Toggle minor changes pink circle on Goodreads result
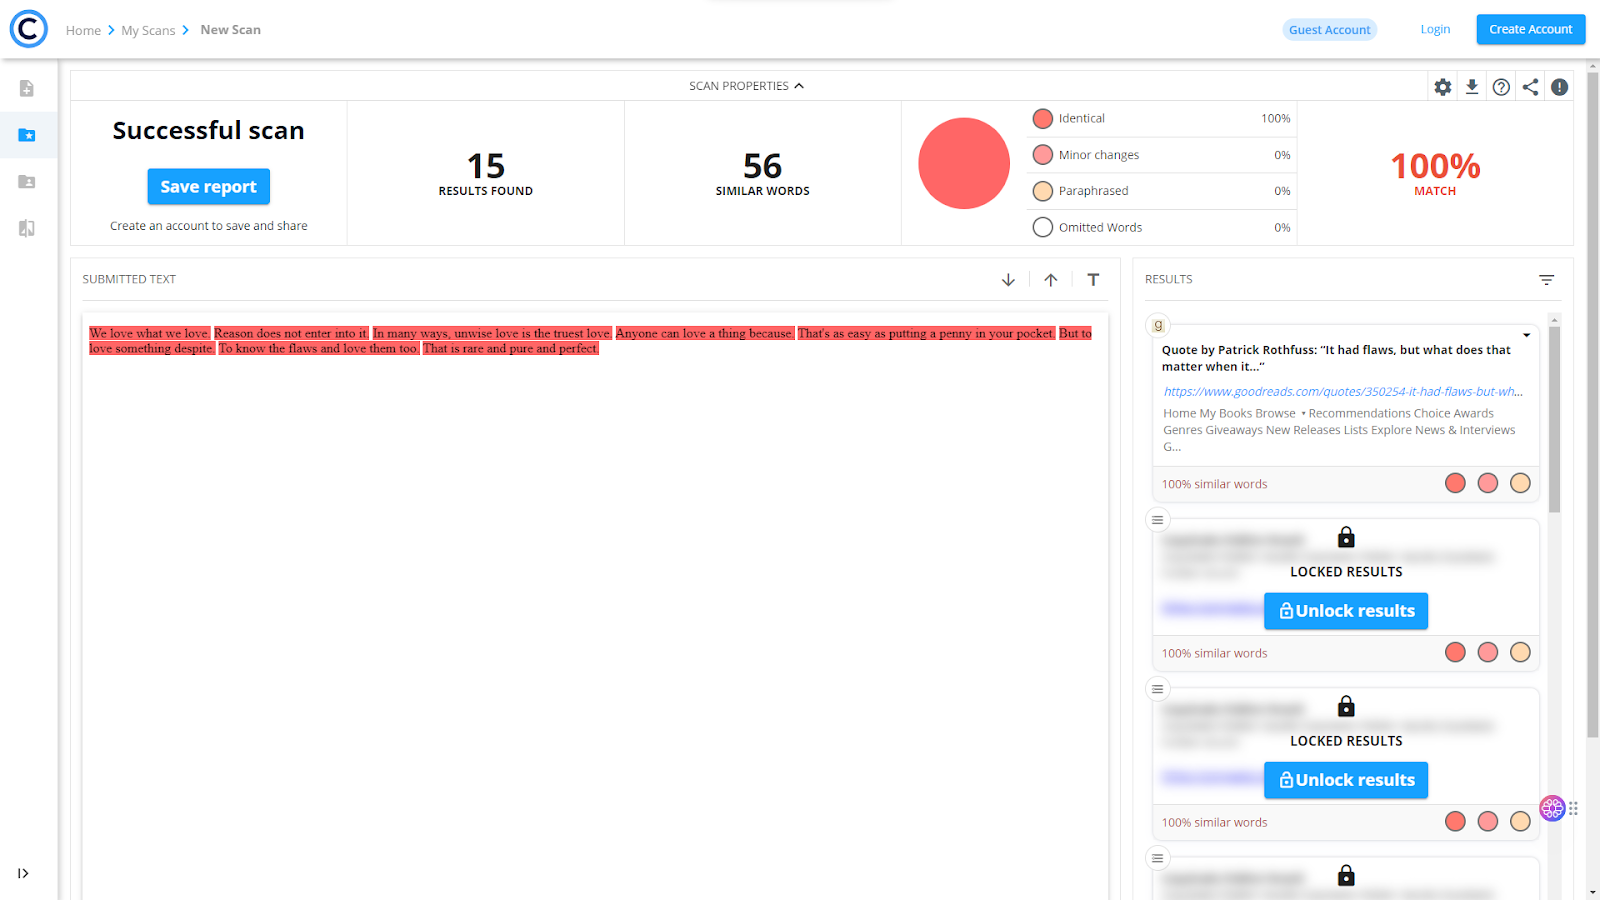 pos(1488,484)
